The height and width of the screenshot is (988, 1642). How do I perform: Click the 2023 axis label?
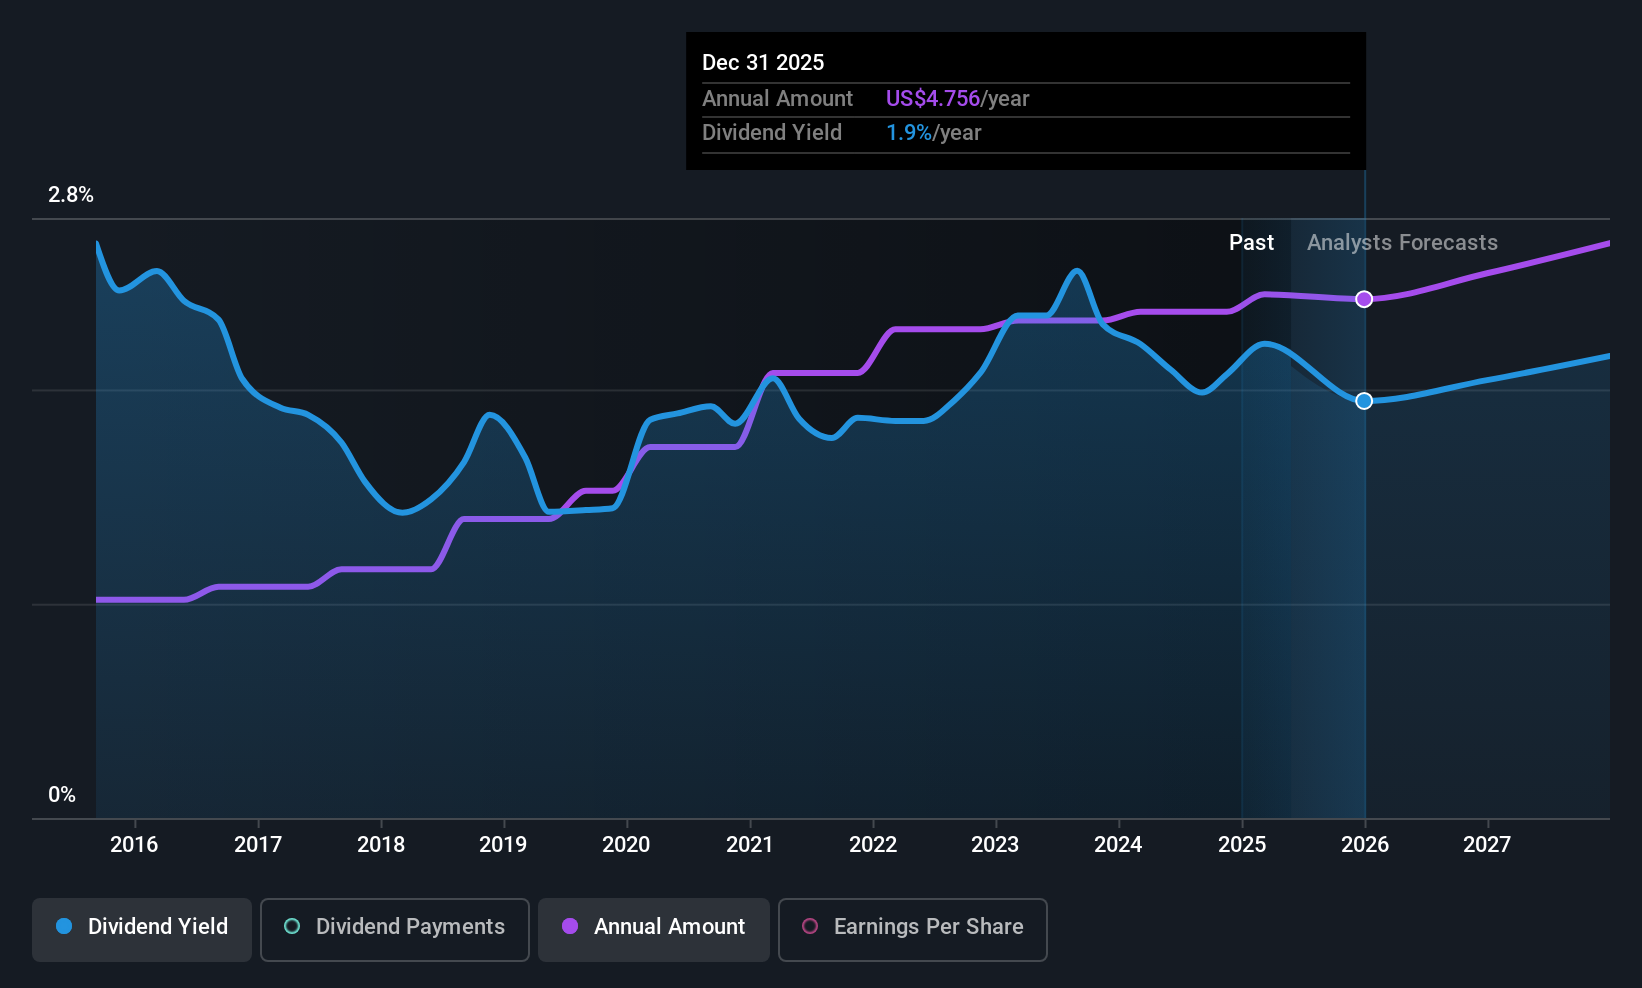point(995,845)
